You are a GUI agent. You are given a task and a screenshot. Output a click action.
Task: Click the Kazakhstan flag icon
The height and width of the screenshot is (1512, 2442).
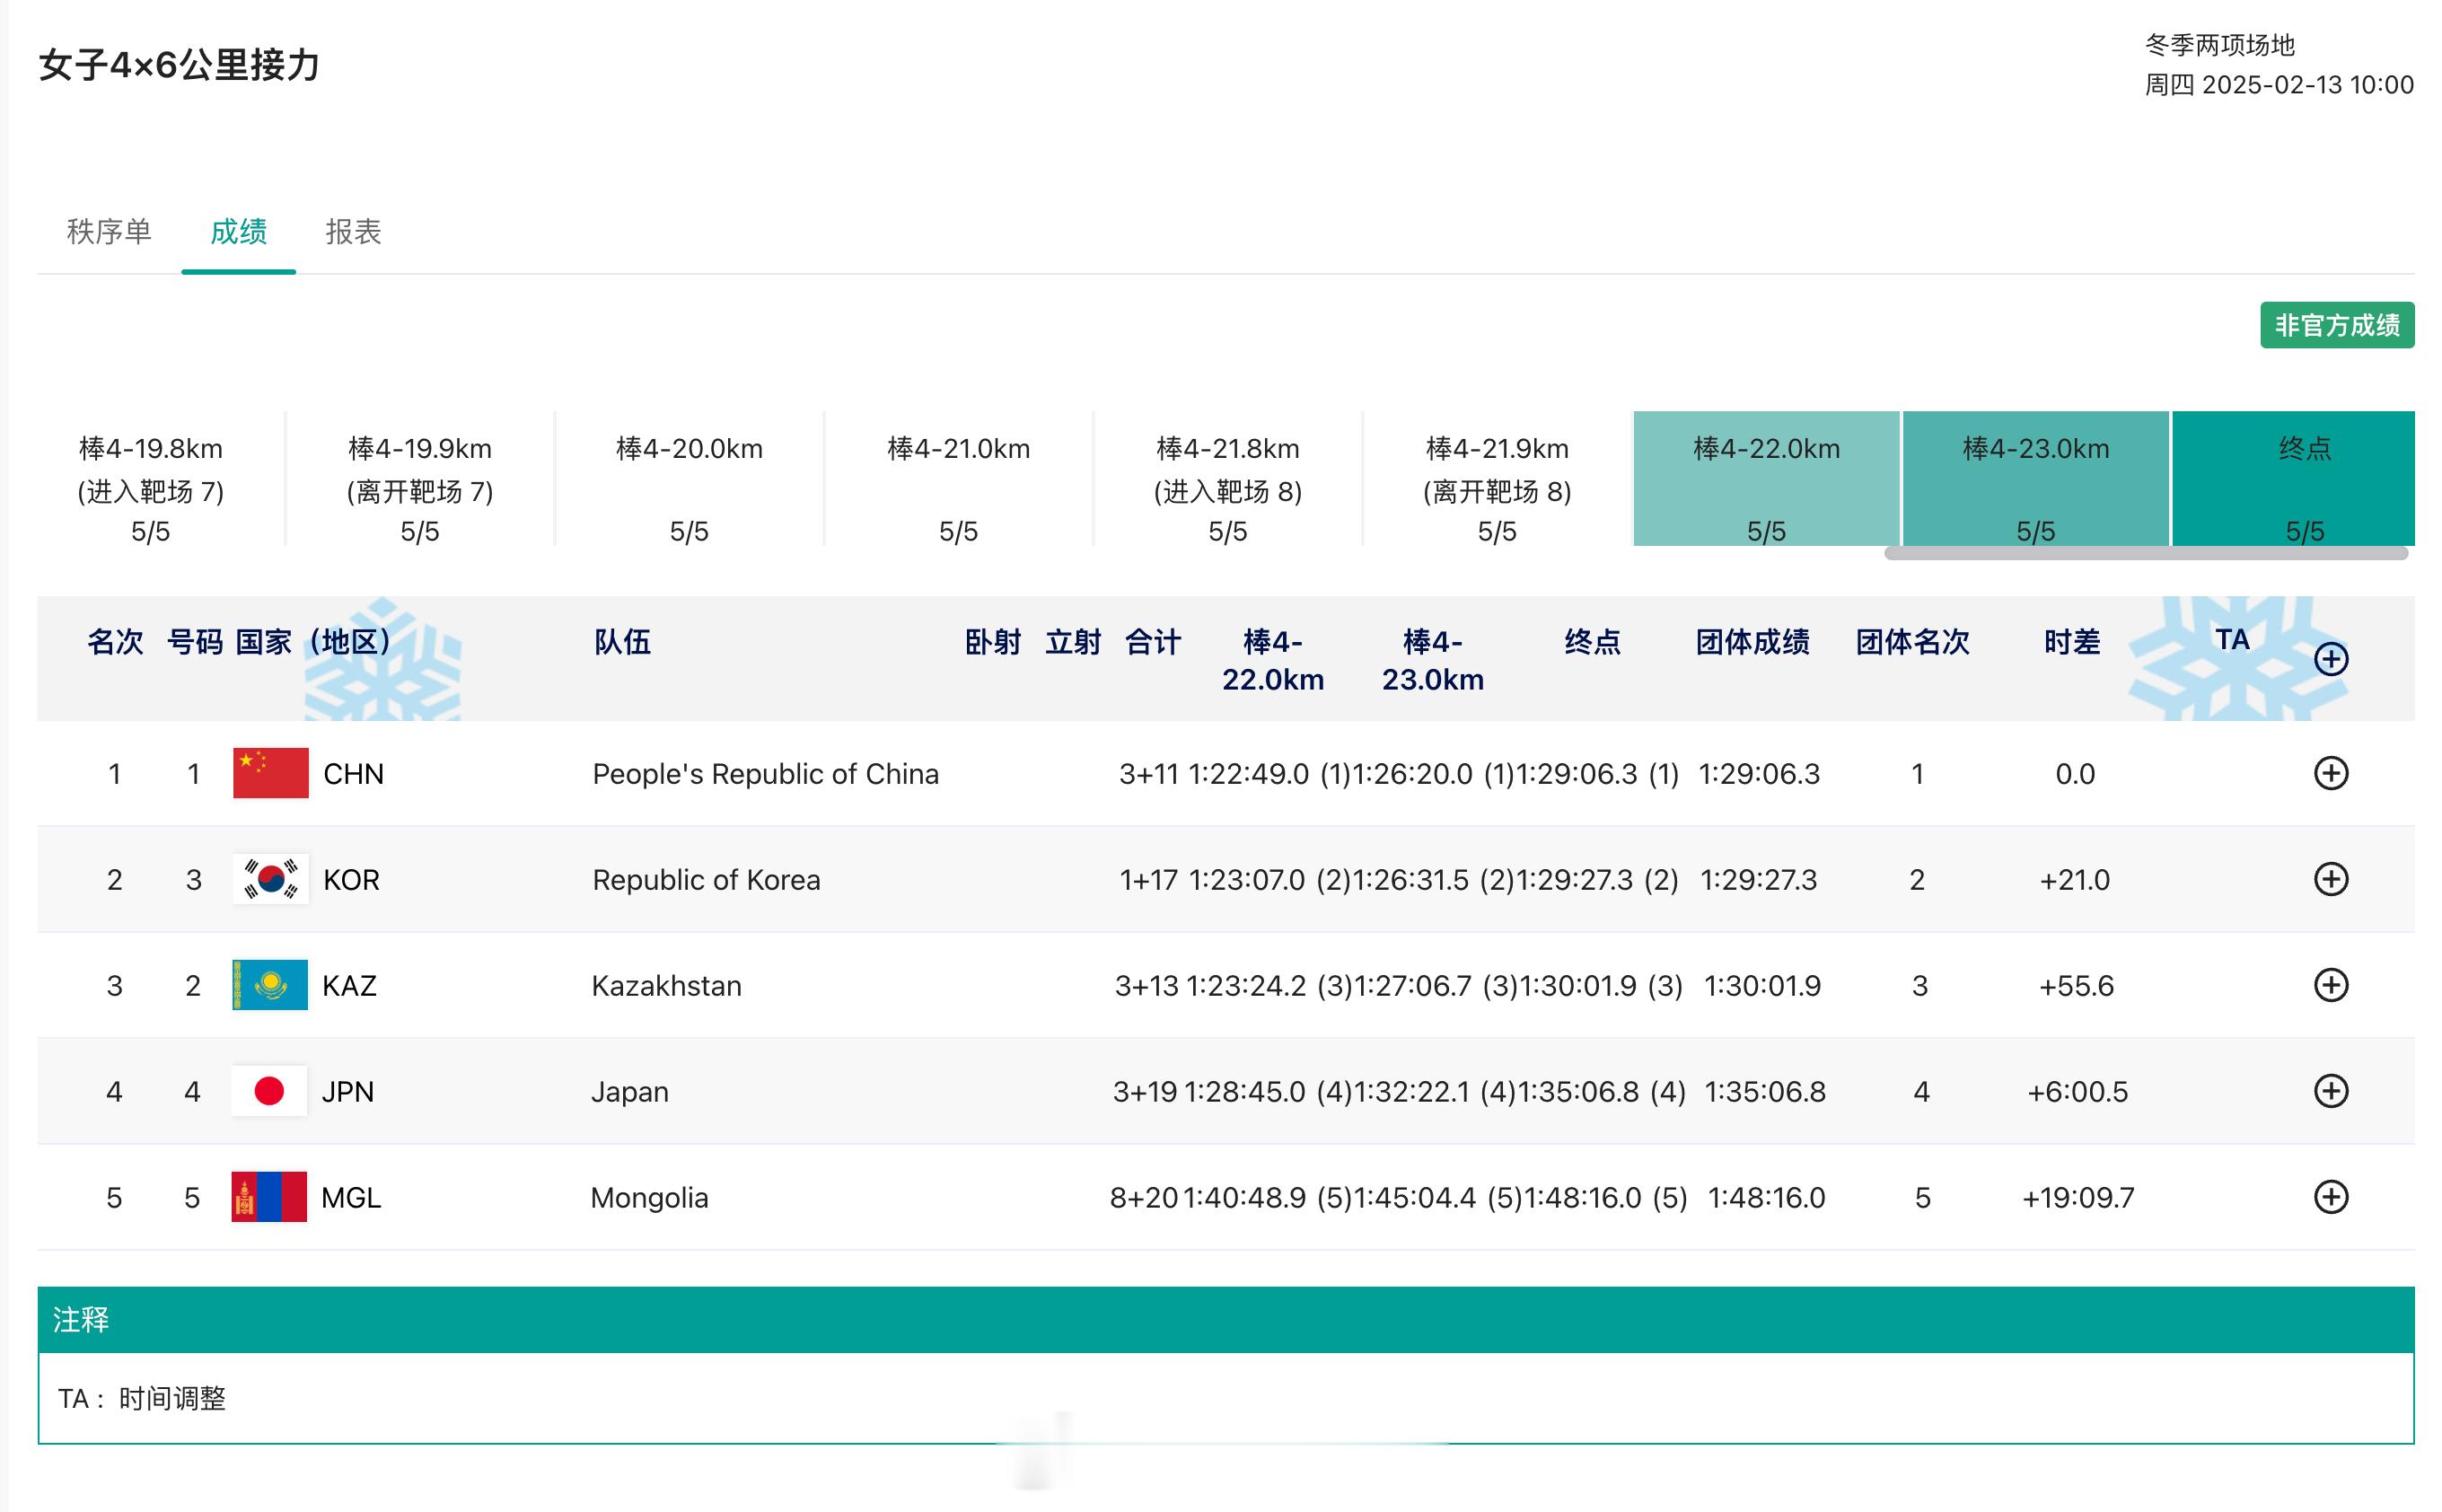click(x=270, y=985)
